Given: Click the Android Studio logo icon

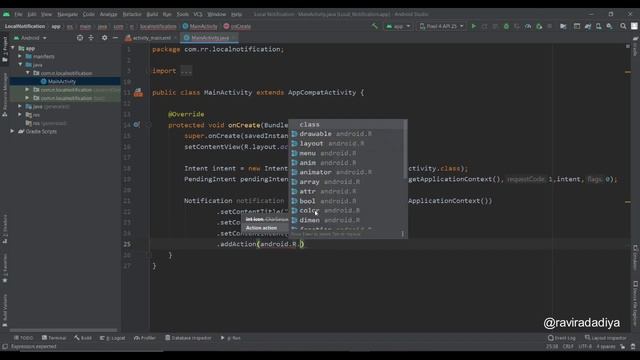Looking at the screenshot, I should (x=6, y=14).
